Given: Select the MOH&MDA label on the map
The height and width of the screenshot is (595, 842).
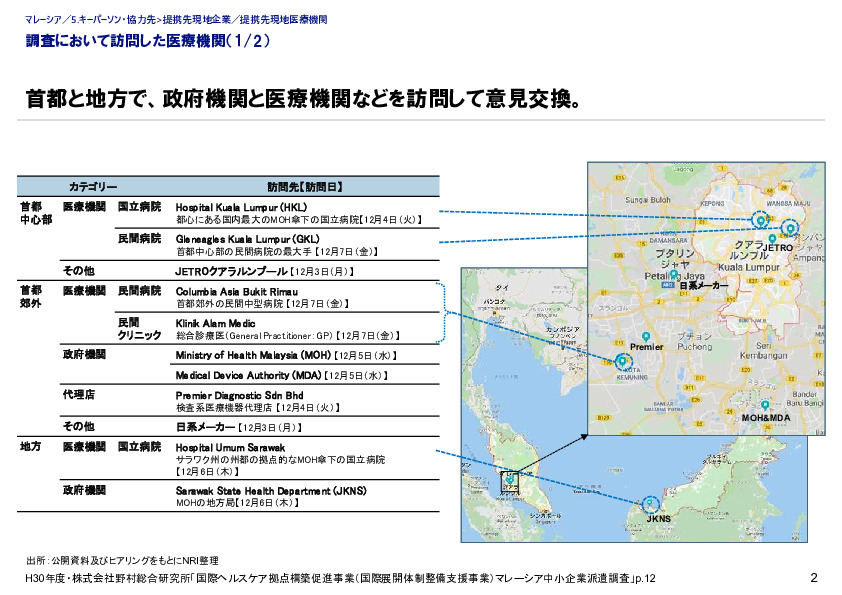Looking at the screenshot, I should [766, 418].
